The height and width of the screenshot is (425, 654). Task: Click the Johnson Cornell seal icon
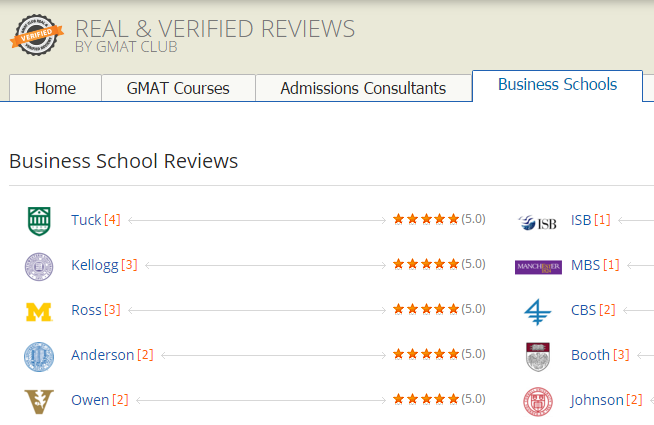537,401
